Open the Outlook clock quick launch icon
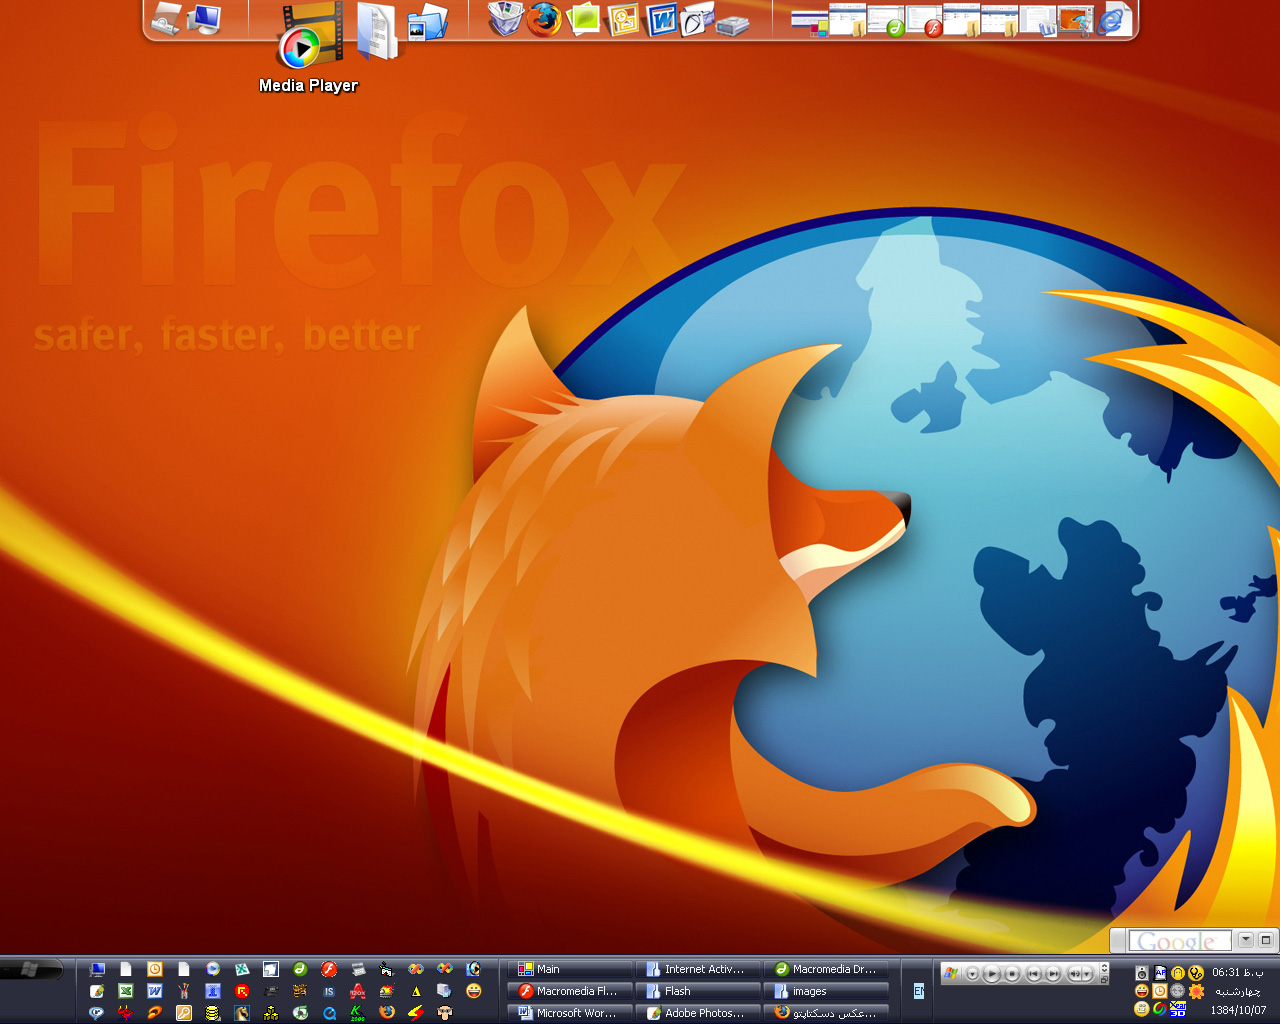The width and height of the screenshot is (1280, 1024). point(154,969)
